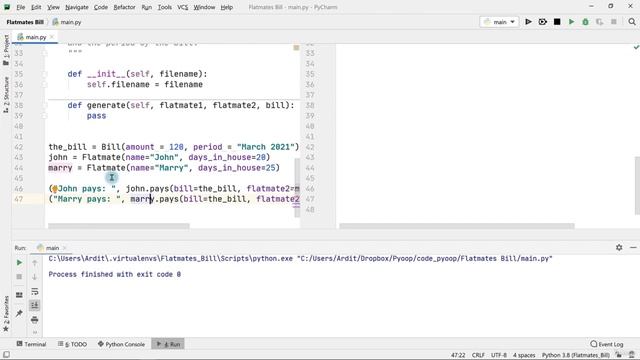Click the green Run play icon in toolbar
Image resolution: width=640 pixels, height=360 pixels.
point(571,22)
